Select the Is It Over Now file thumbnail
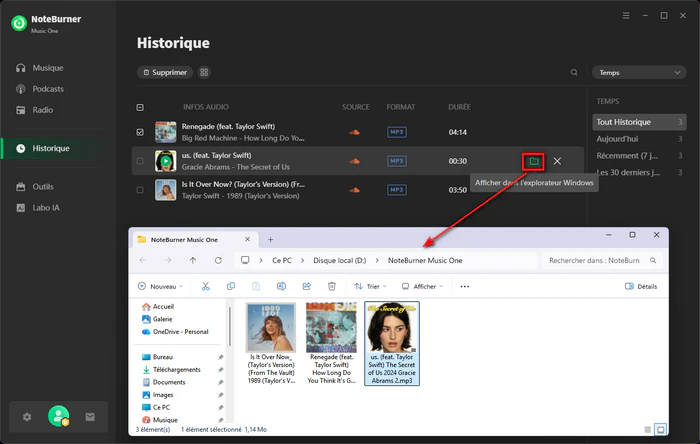 [271, 328]
